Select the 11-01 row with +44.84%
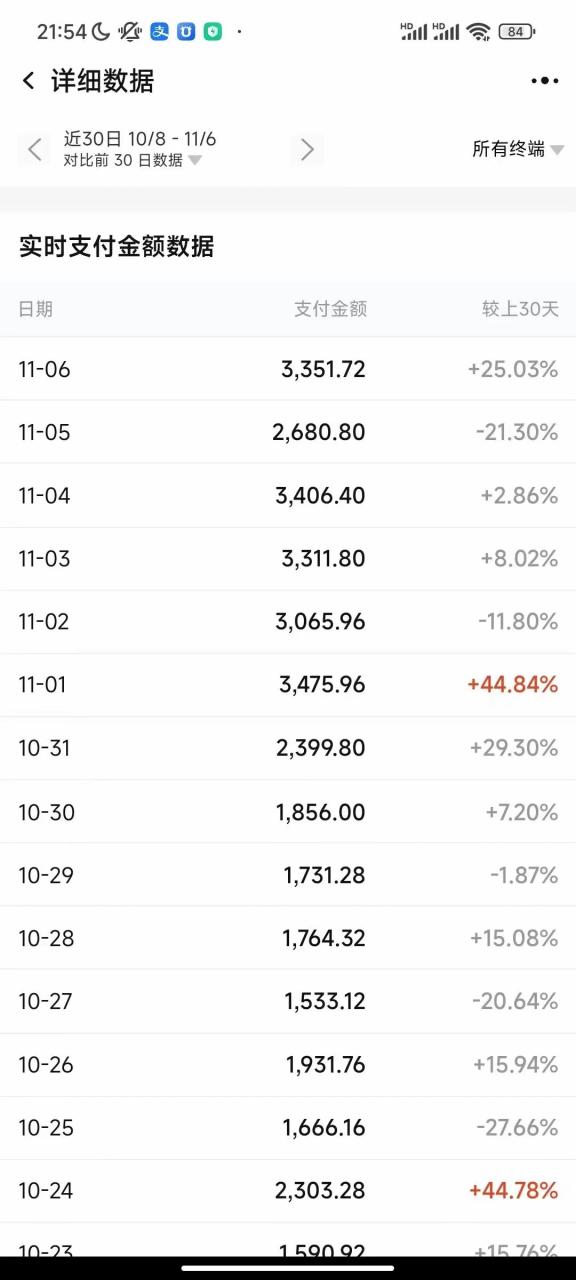576x1280 pixels. coord(288,685)
